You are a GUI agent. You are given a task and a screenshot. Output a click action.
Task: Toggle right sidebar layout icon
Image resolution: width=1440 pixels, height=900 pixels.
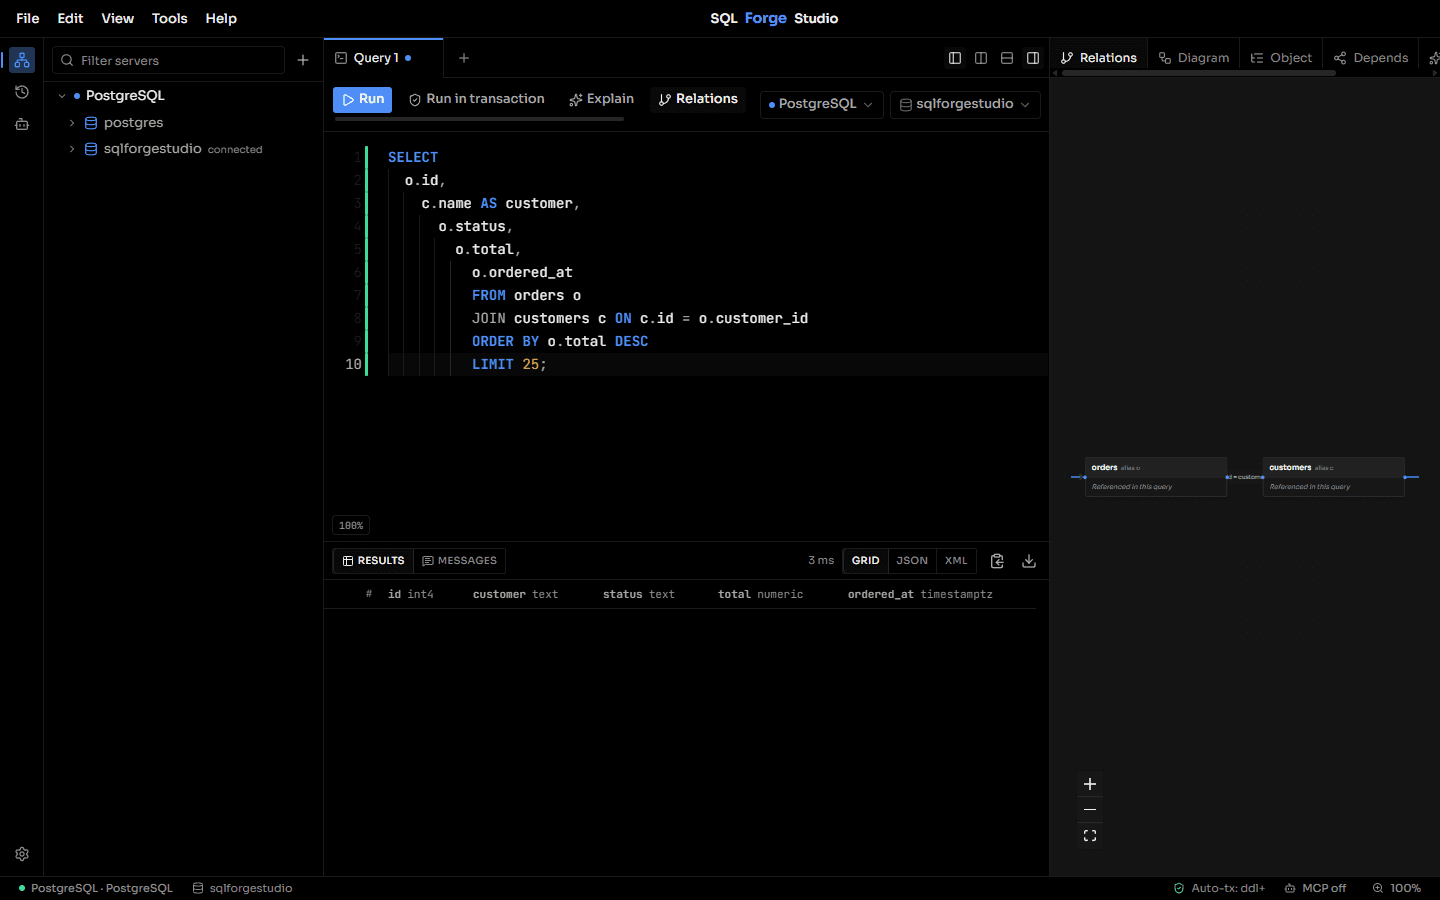1033,58
